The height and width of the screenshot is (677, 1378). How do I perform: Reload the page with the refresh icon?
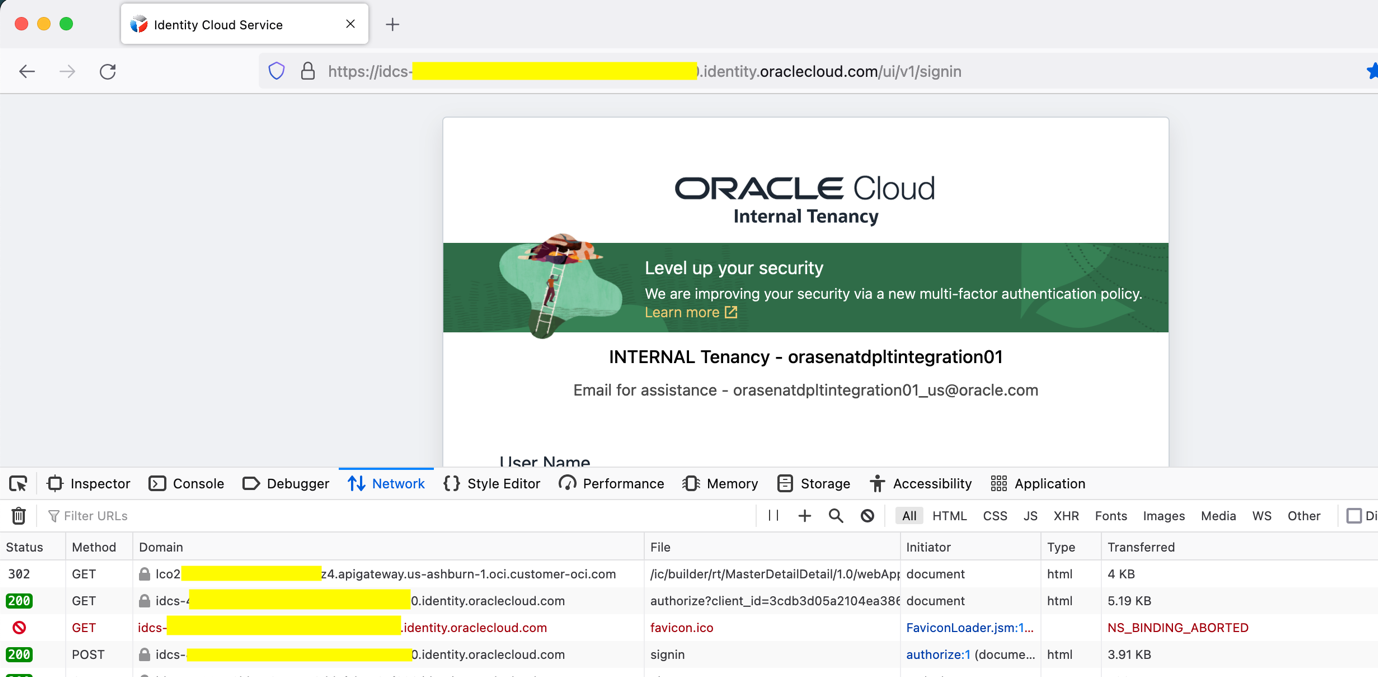[x=108, y=72]
